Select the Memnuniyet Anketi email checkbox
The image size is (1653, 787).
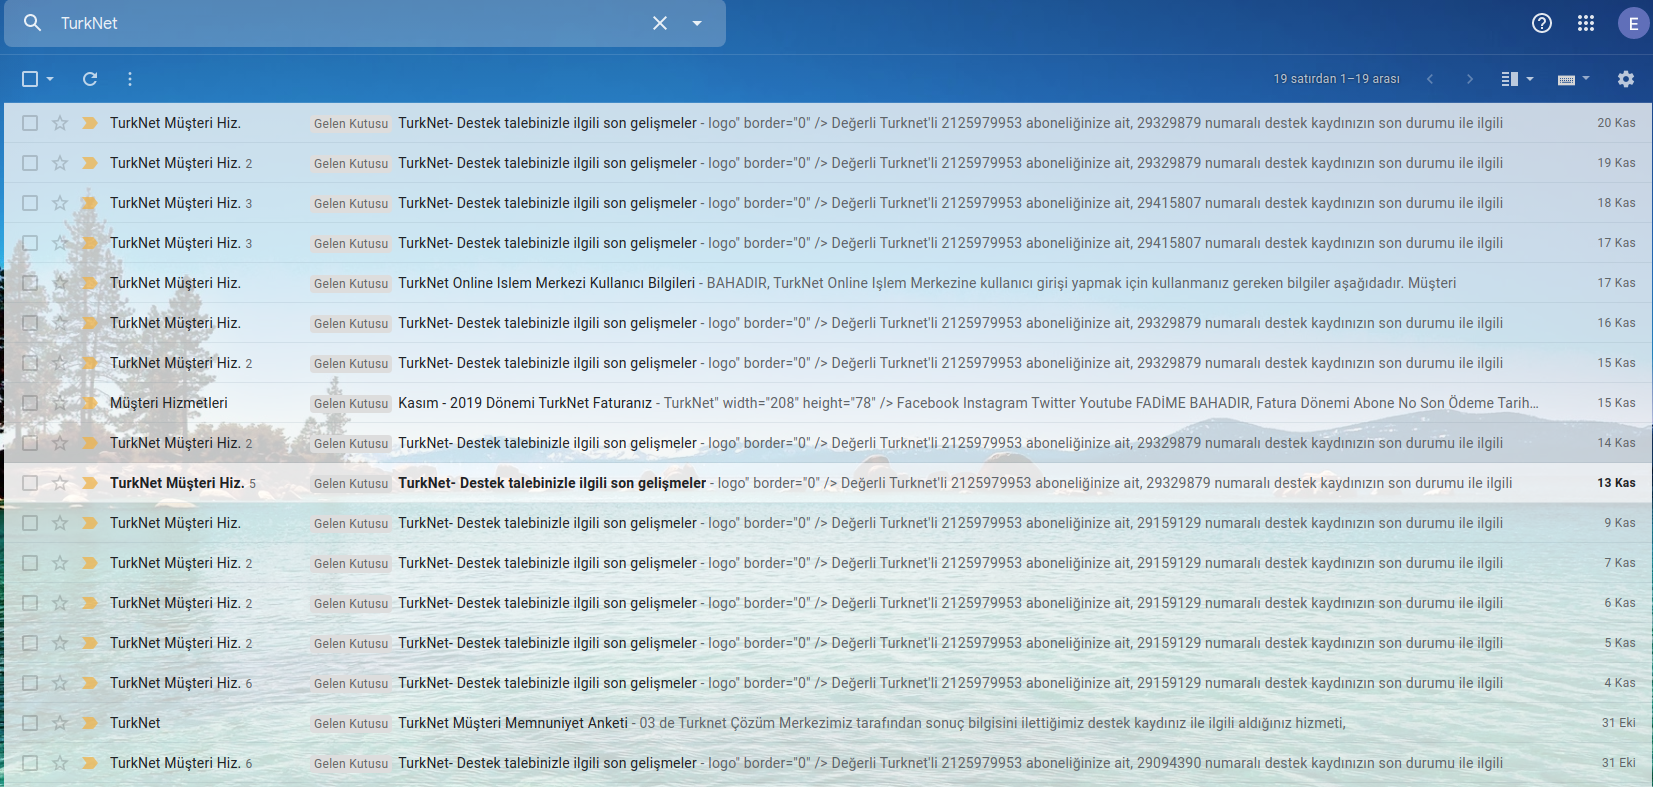30,723
